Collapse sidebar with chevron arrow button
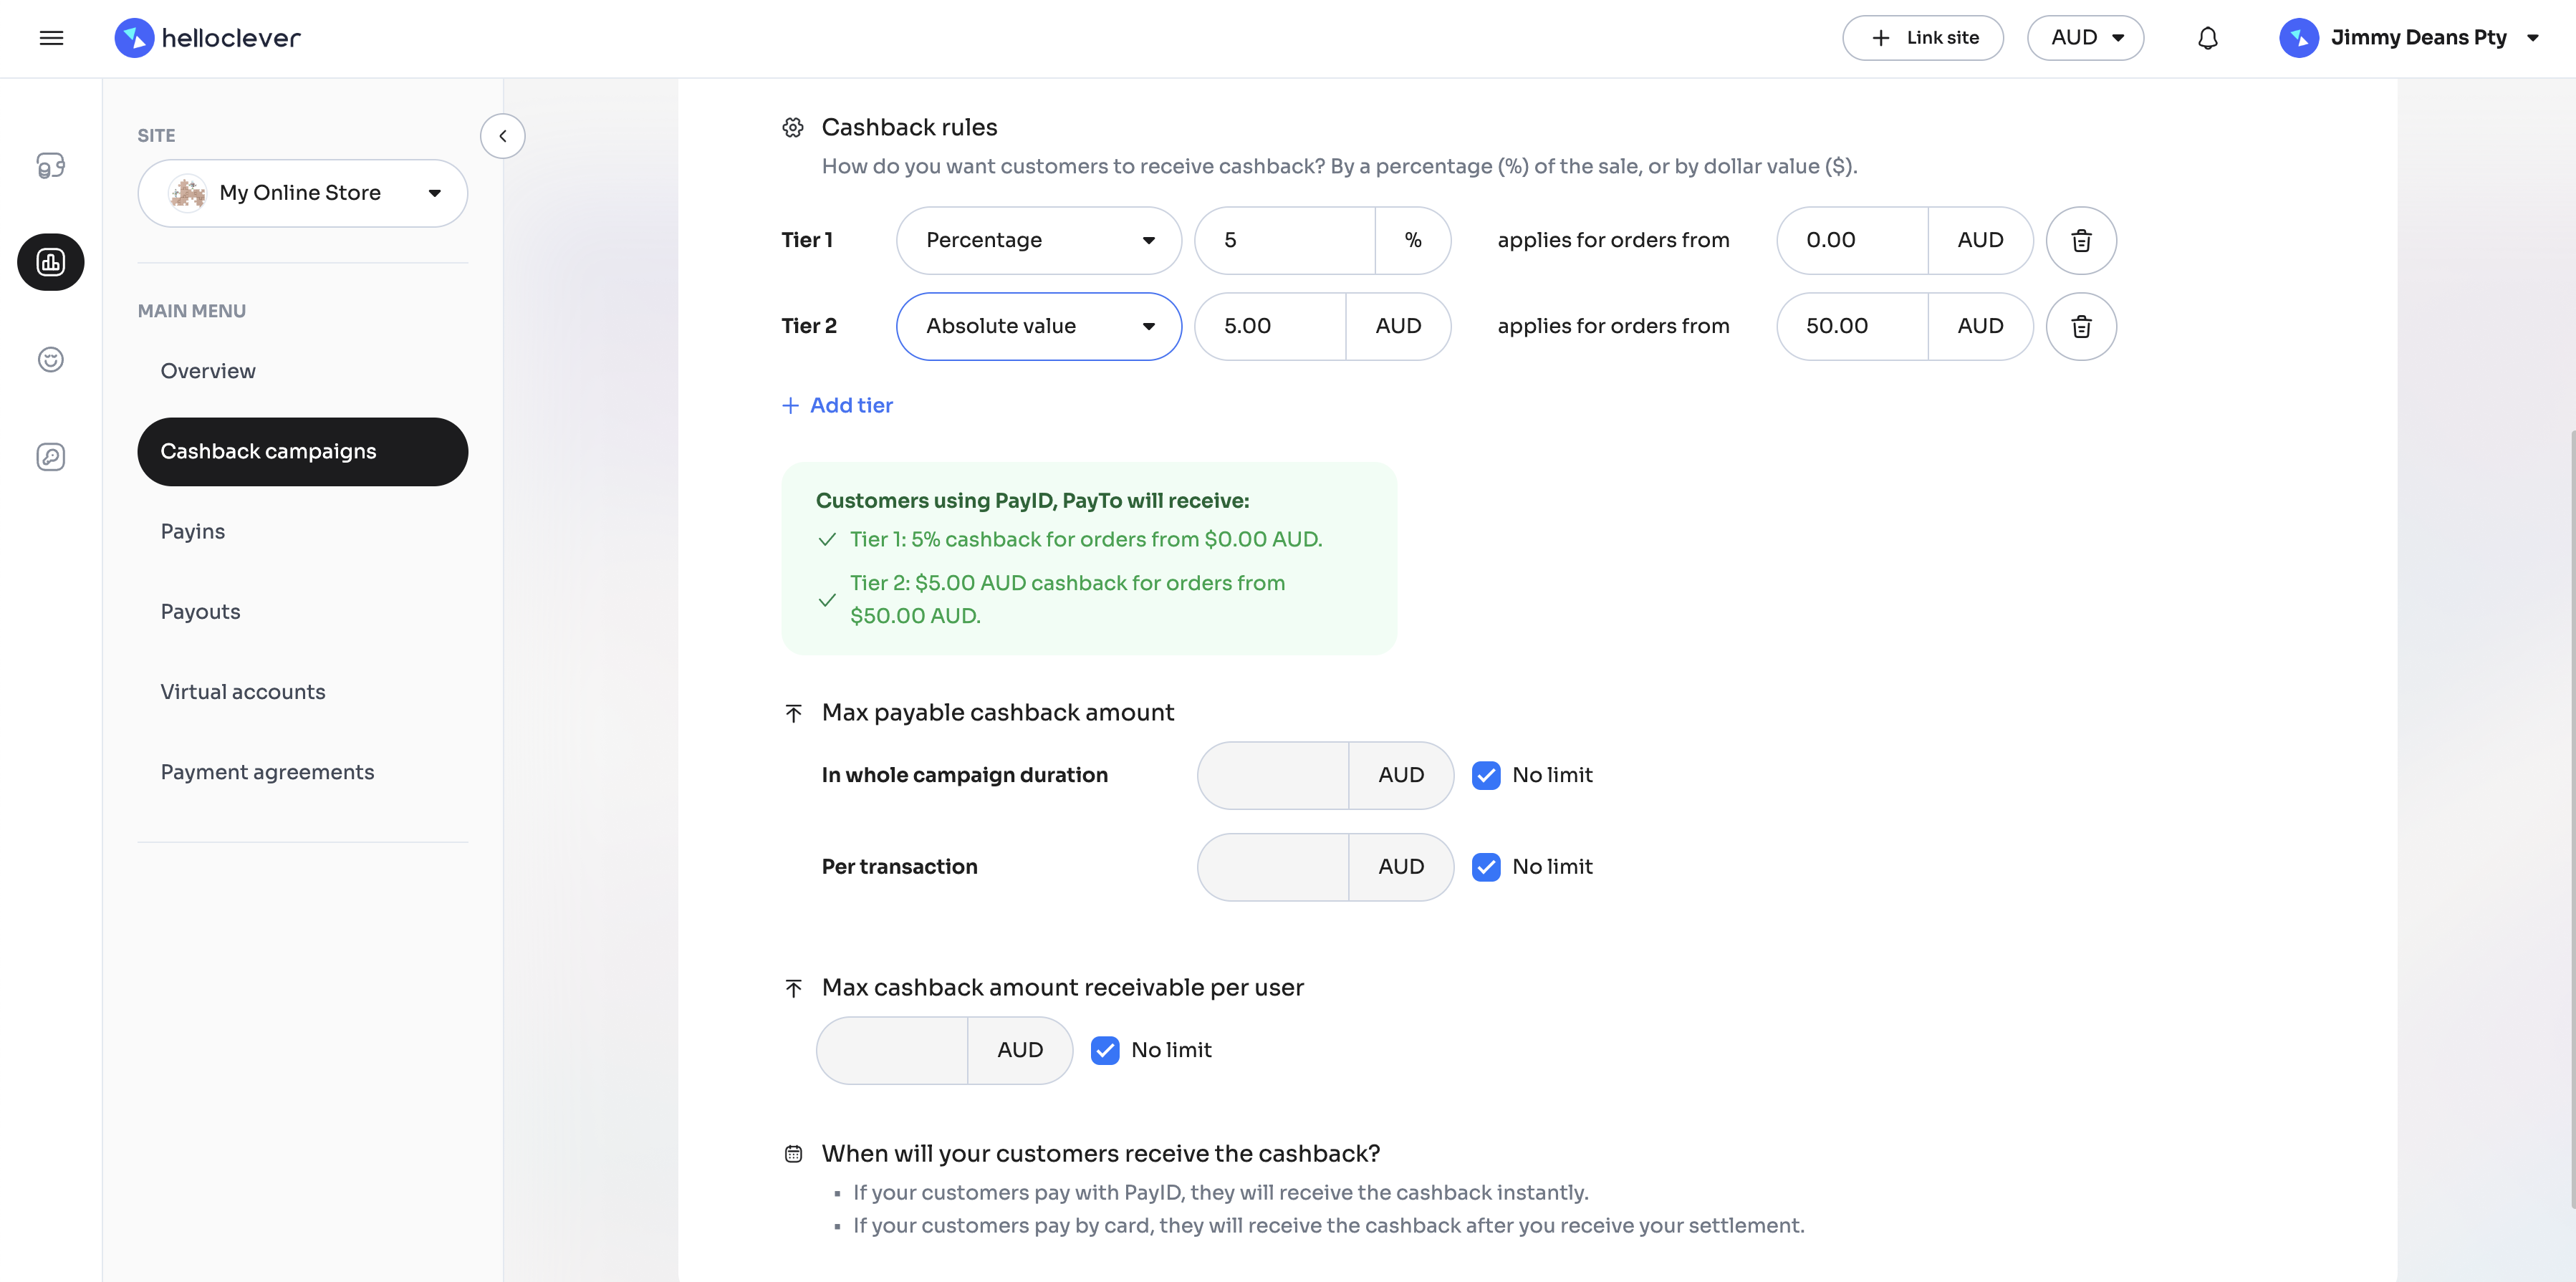2576x1282 pixels. tap(502, 136)
